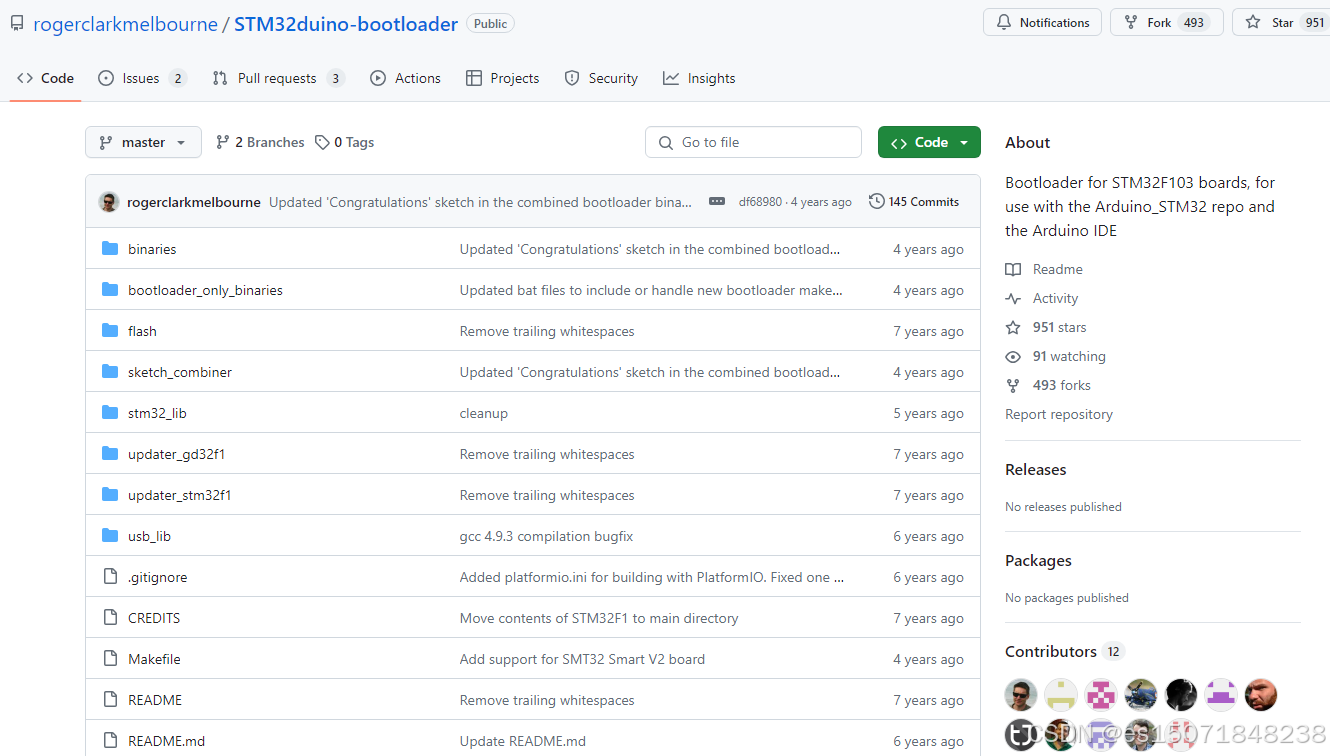Click the Fork 493 button
1330x756 pixels.
[x=1167, y=22]
